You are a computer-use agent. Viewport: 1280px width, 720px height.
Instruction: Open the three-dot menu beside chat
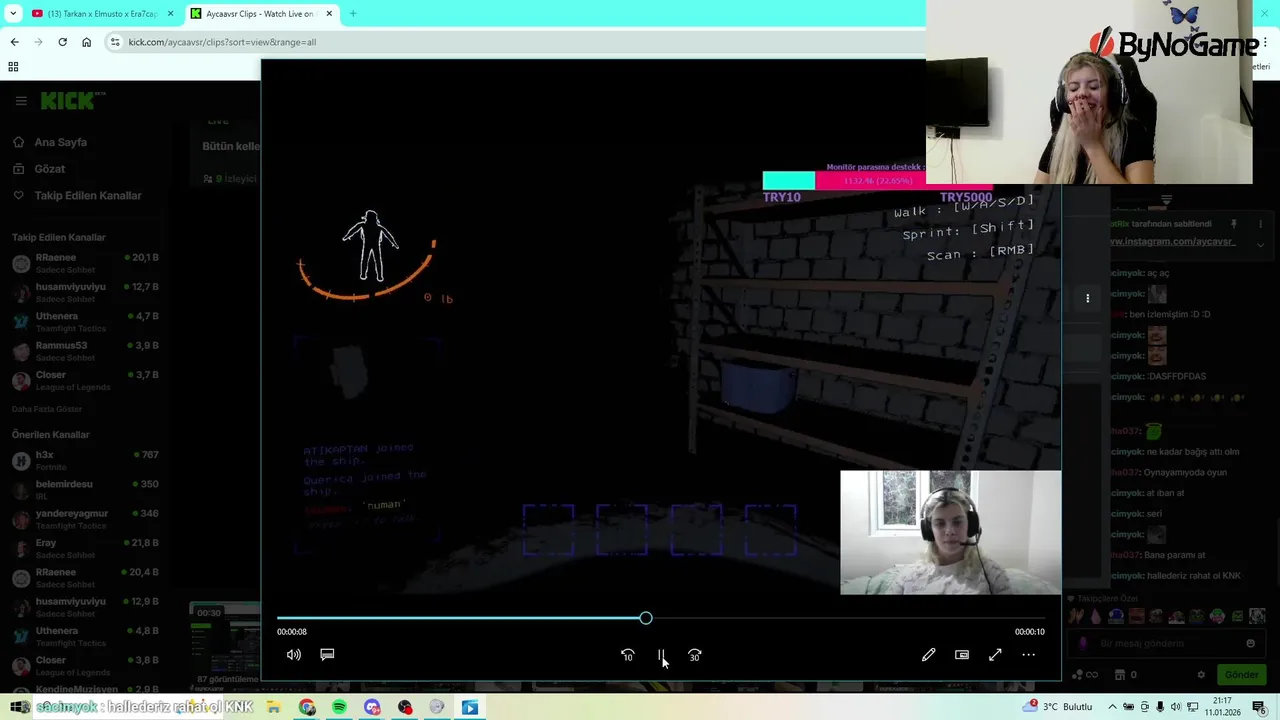coord(1087,298)
